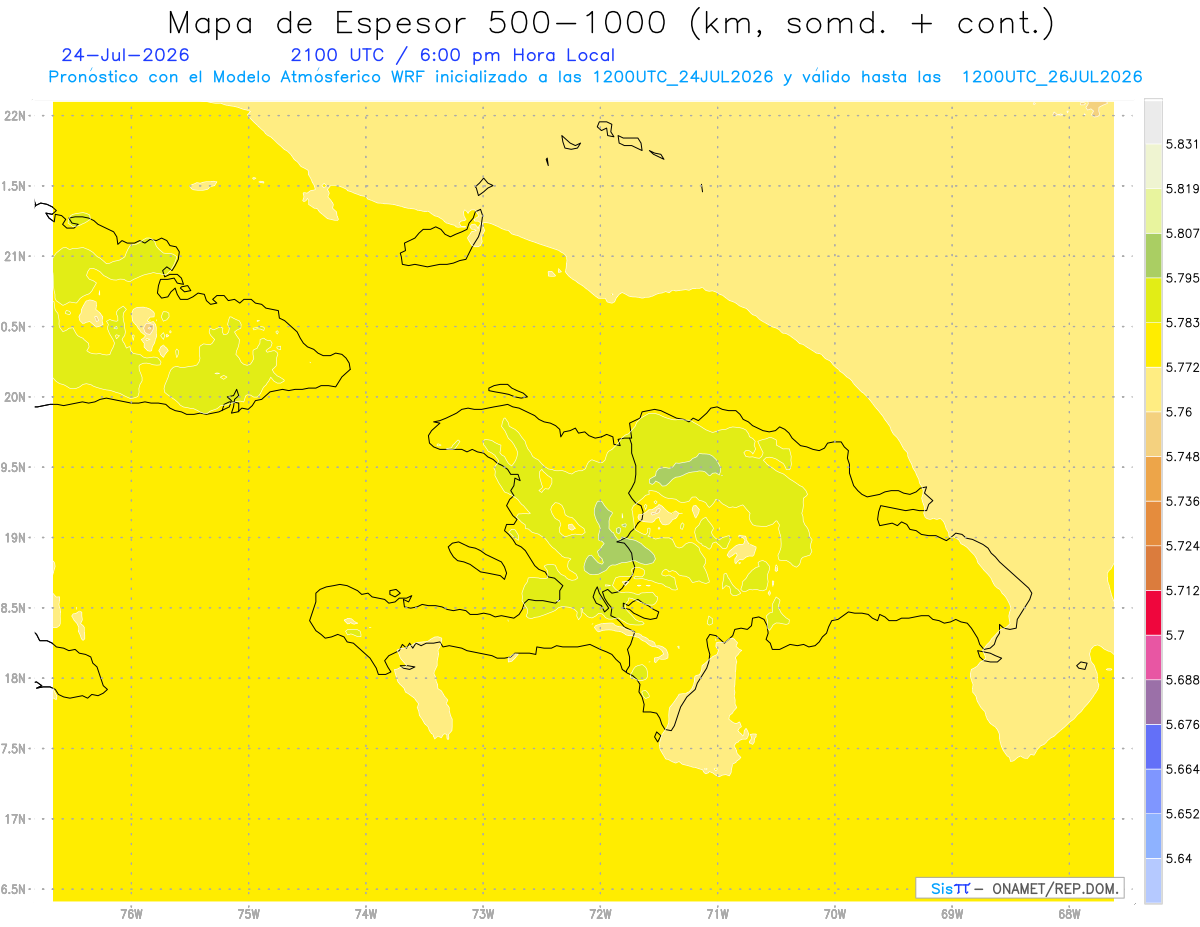Click the 68W longitude label
The image size is (1200, 927).
[x=1069, y=913]
